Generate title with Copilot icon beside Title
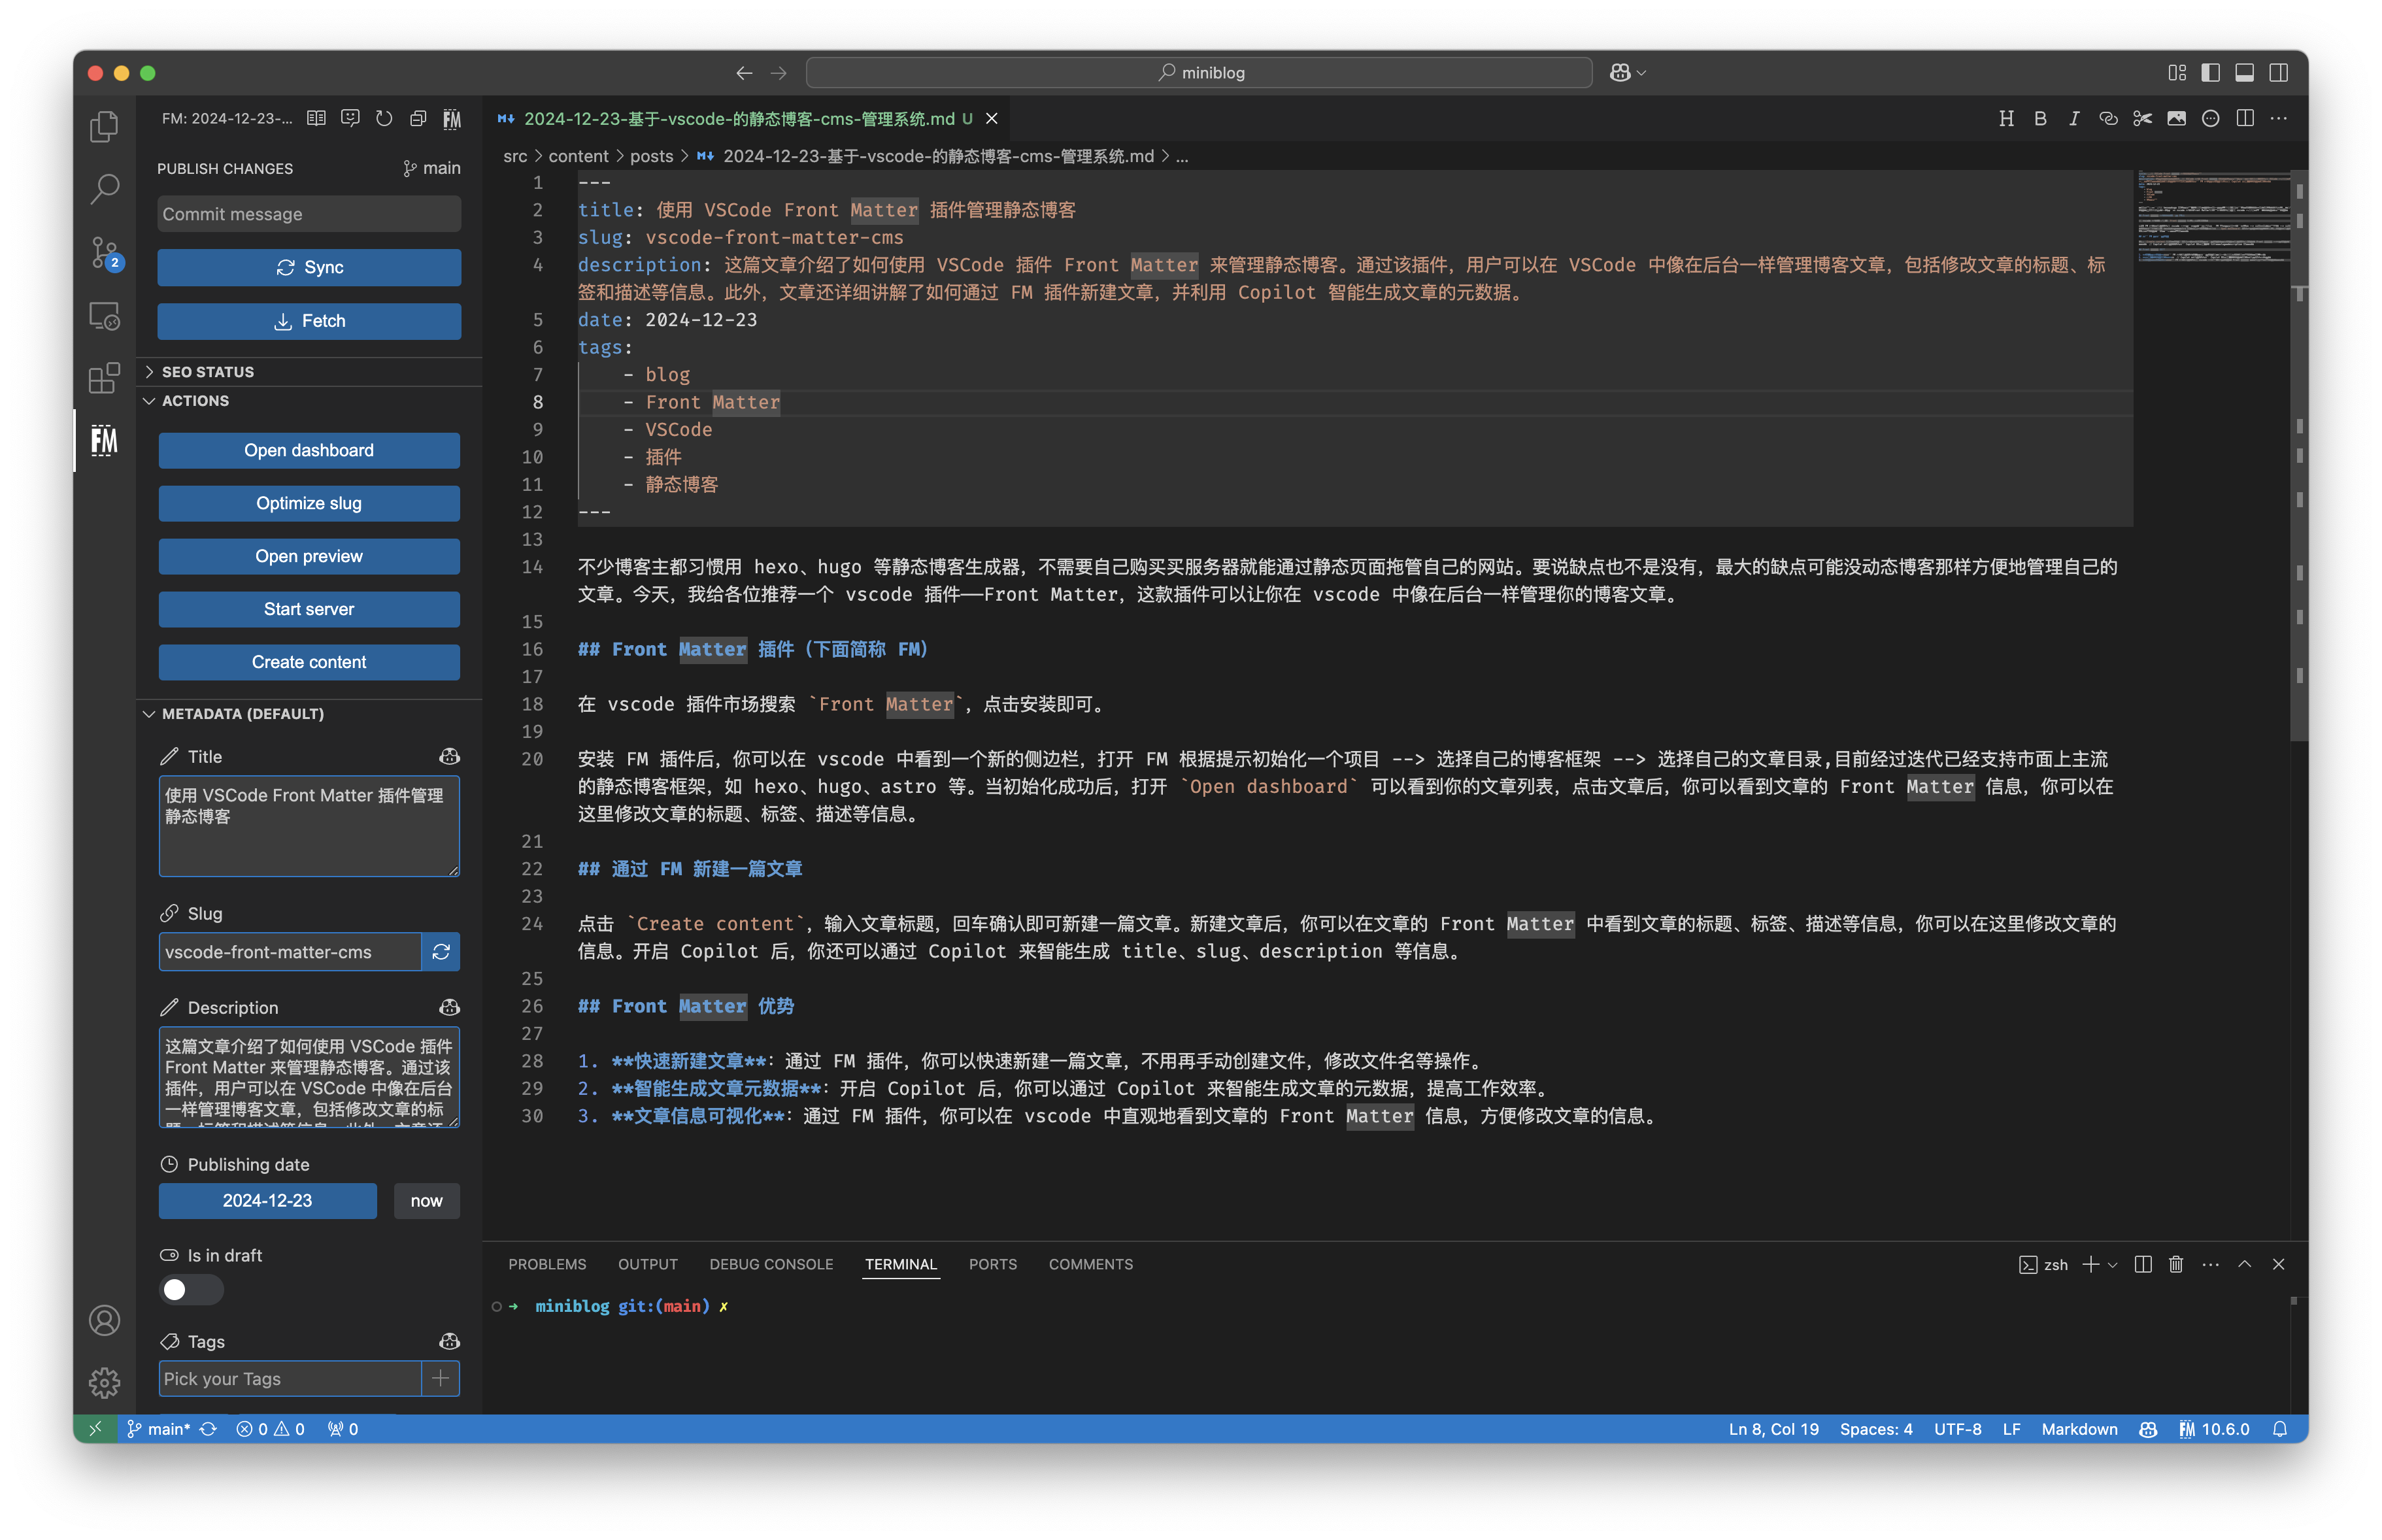The width and height of the screenshot is (2382, 1540). (449, 756)
